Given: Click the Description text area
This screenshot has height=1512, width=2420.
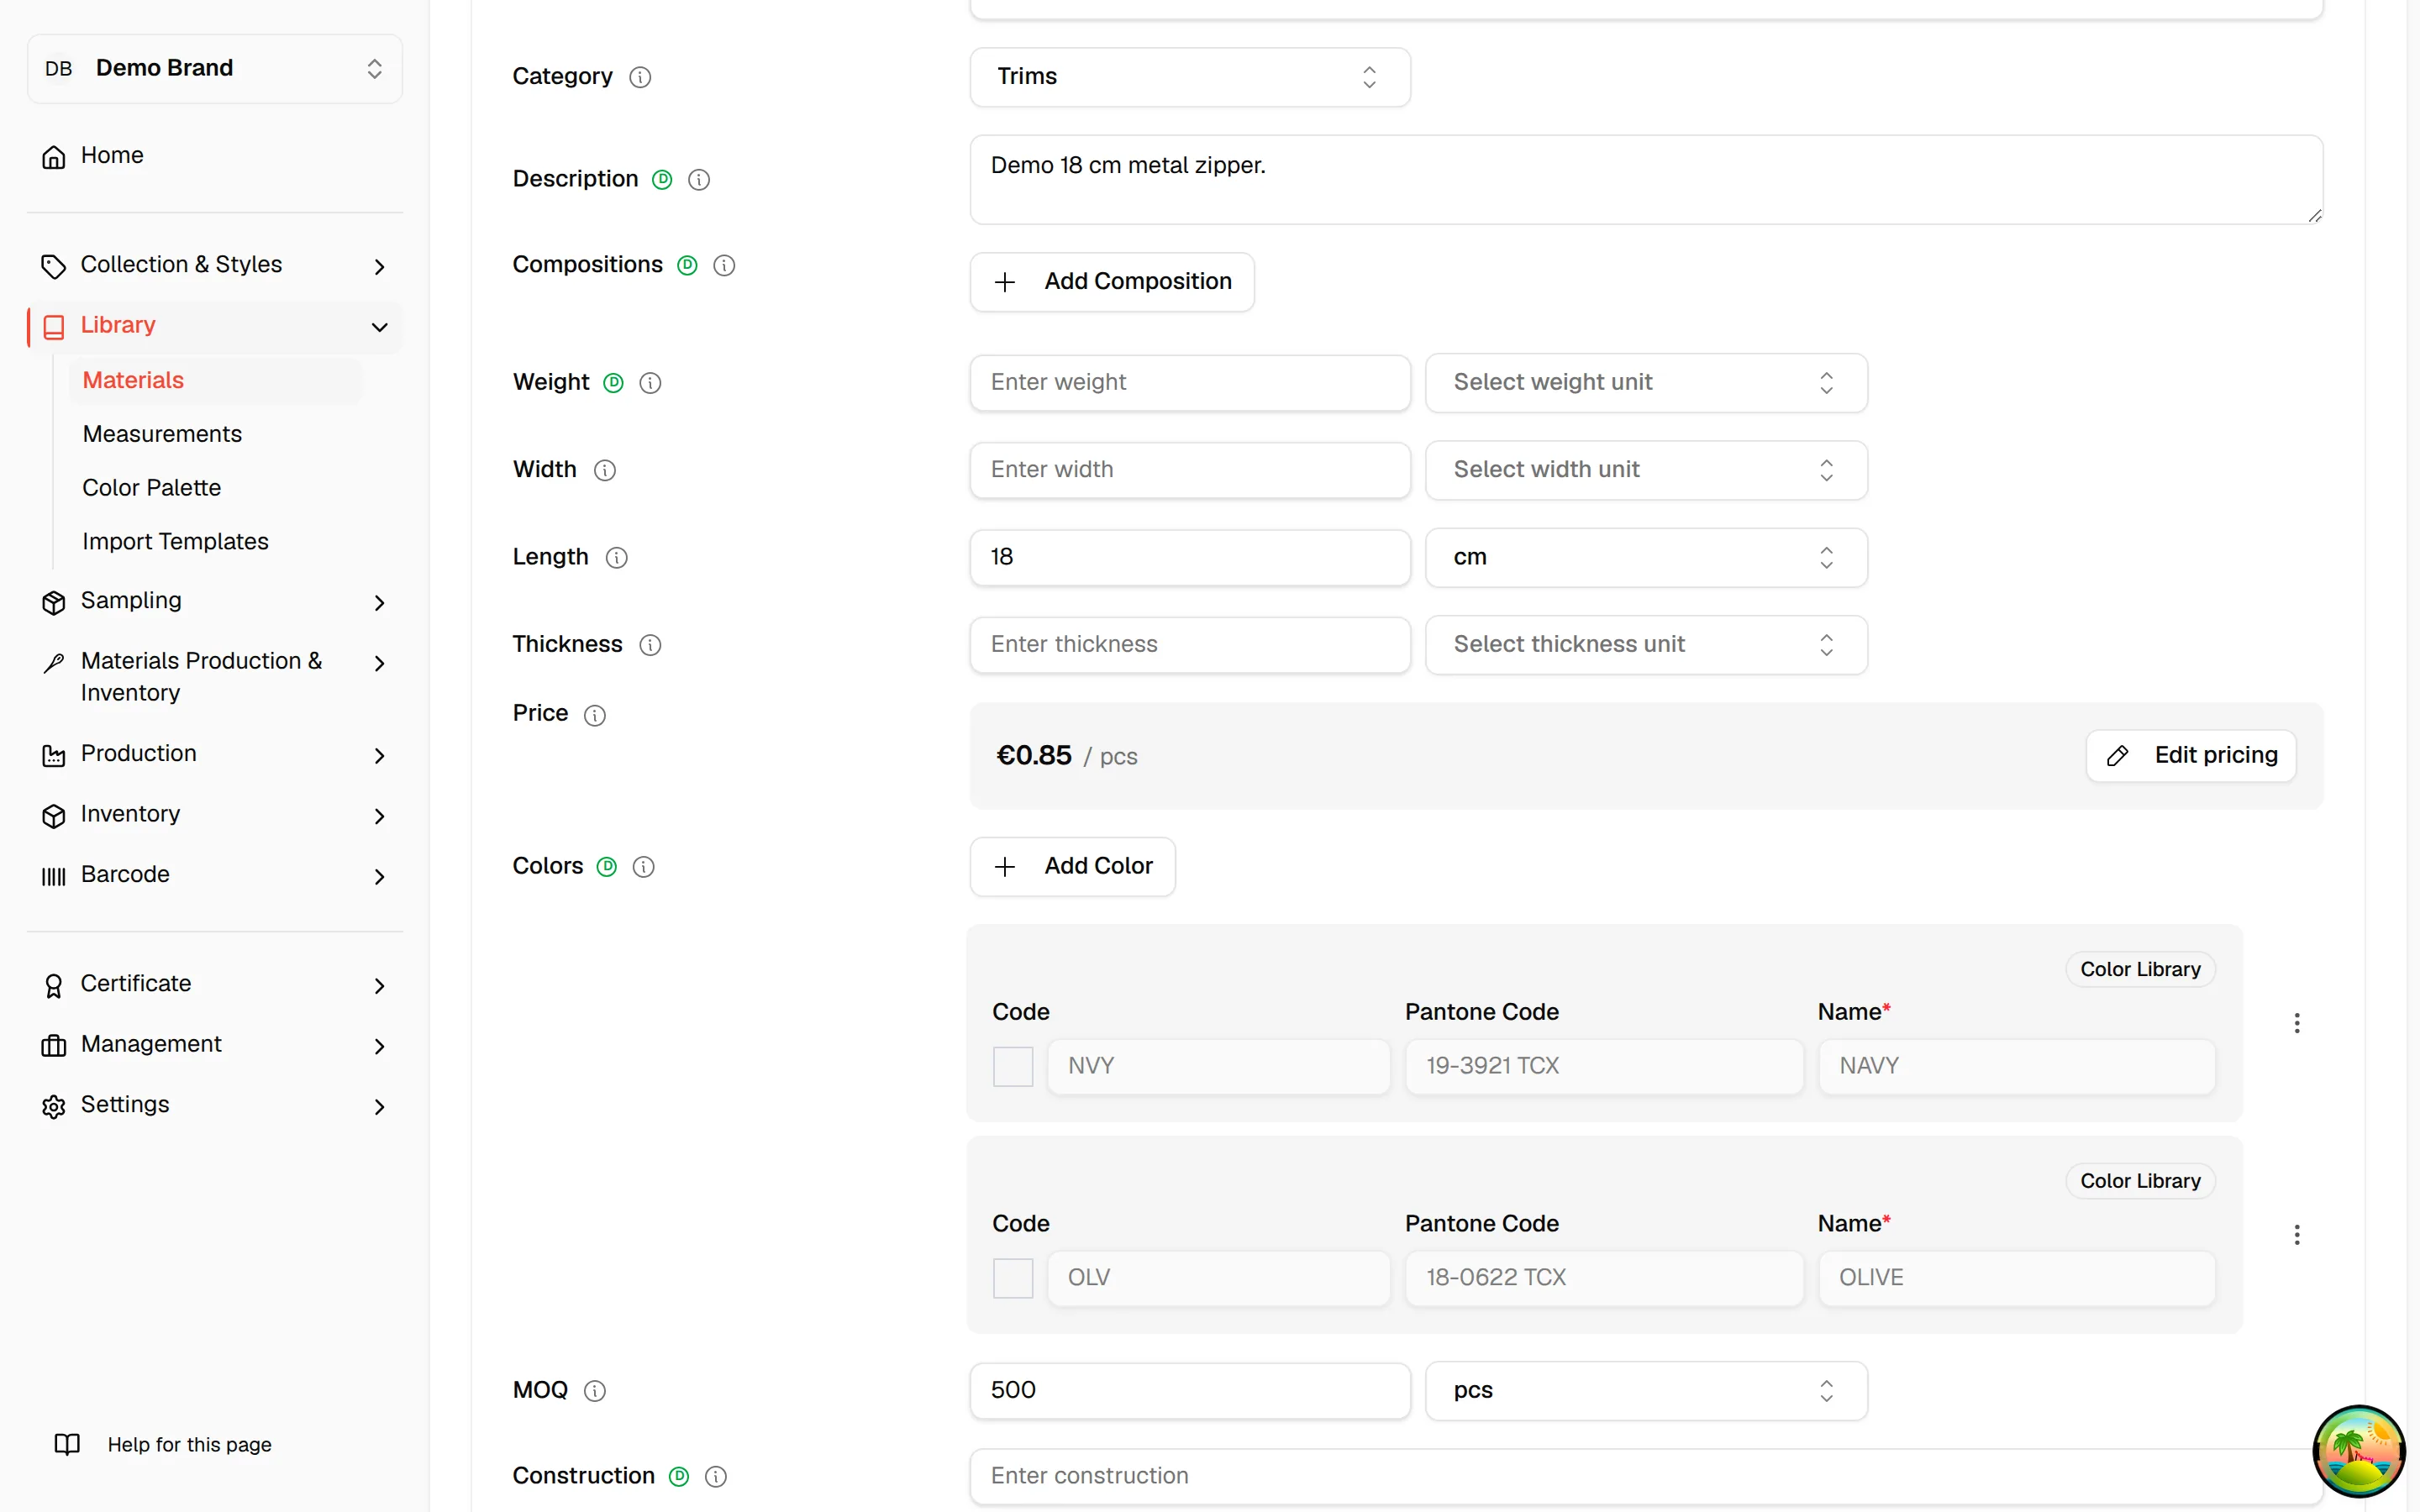Looking at the screenshot, I should tap(1646, 180).
